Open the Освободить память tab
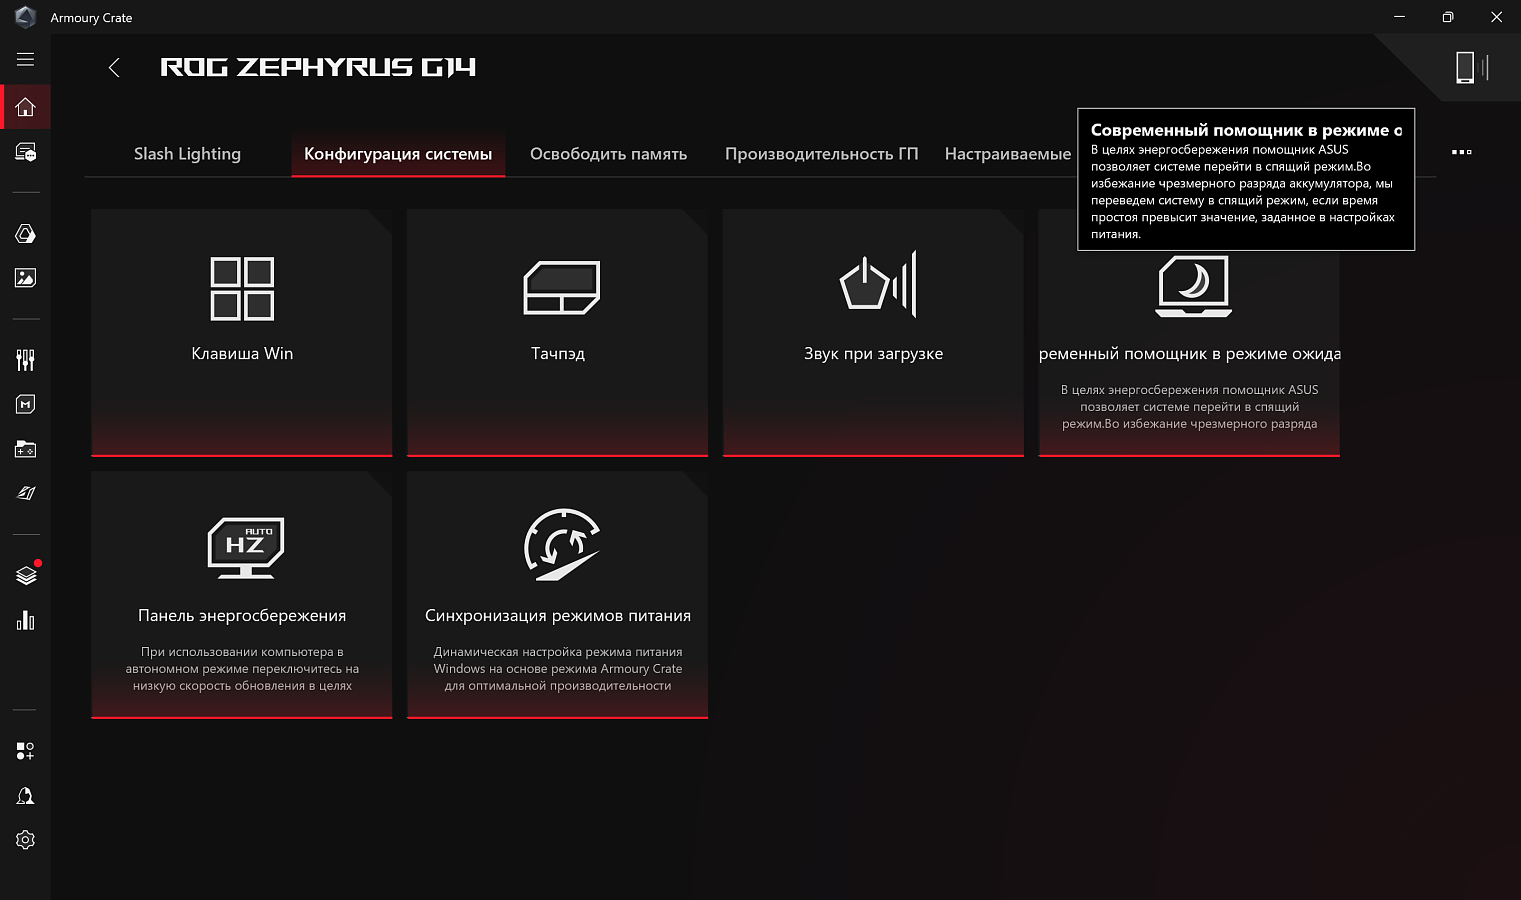 (608, 154)
